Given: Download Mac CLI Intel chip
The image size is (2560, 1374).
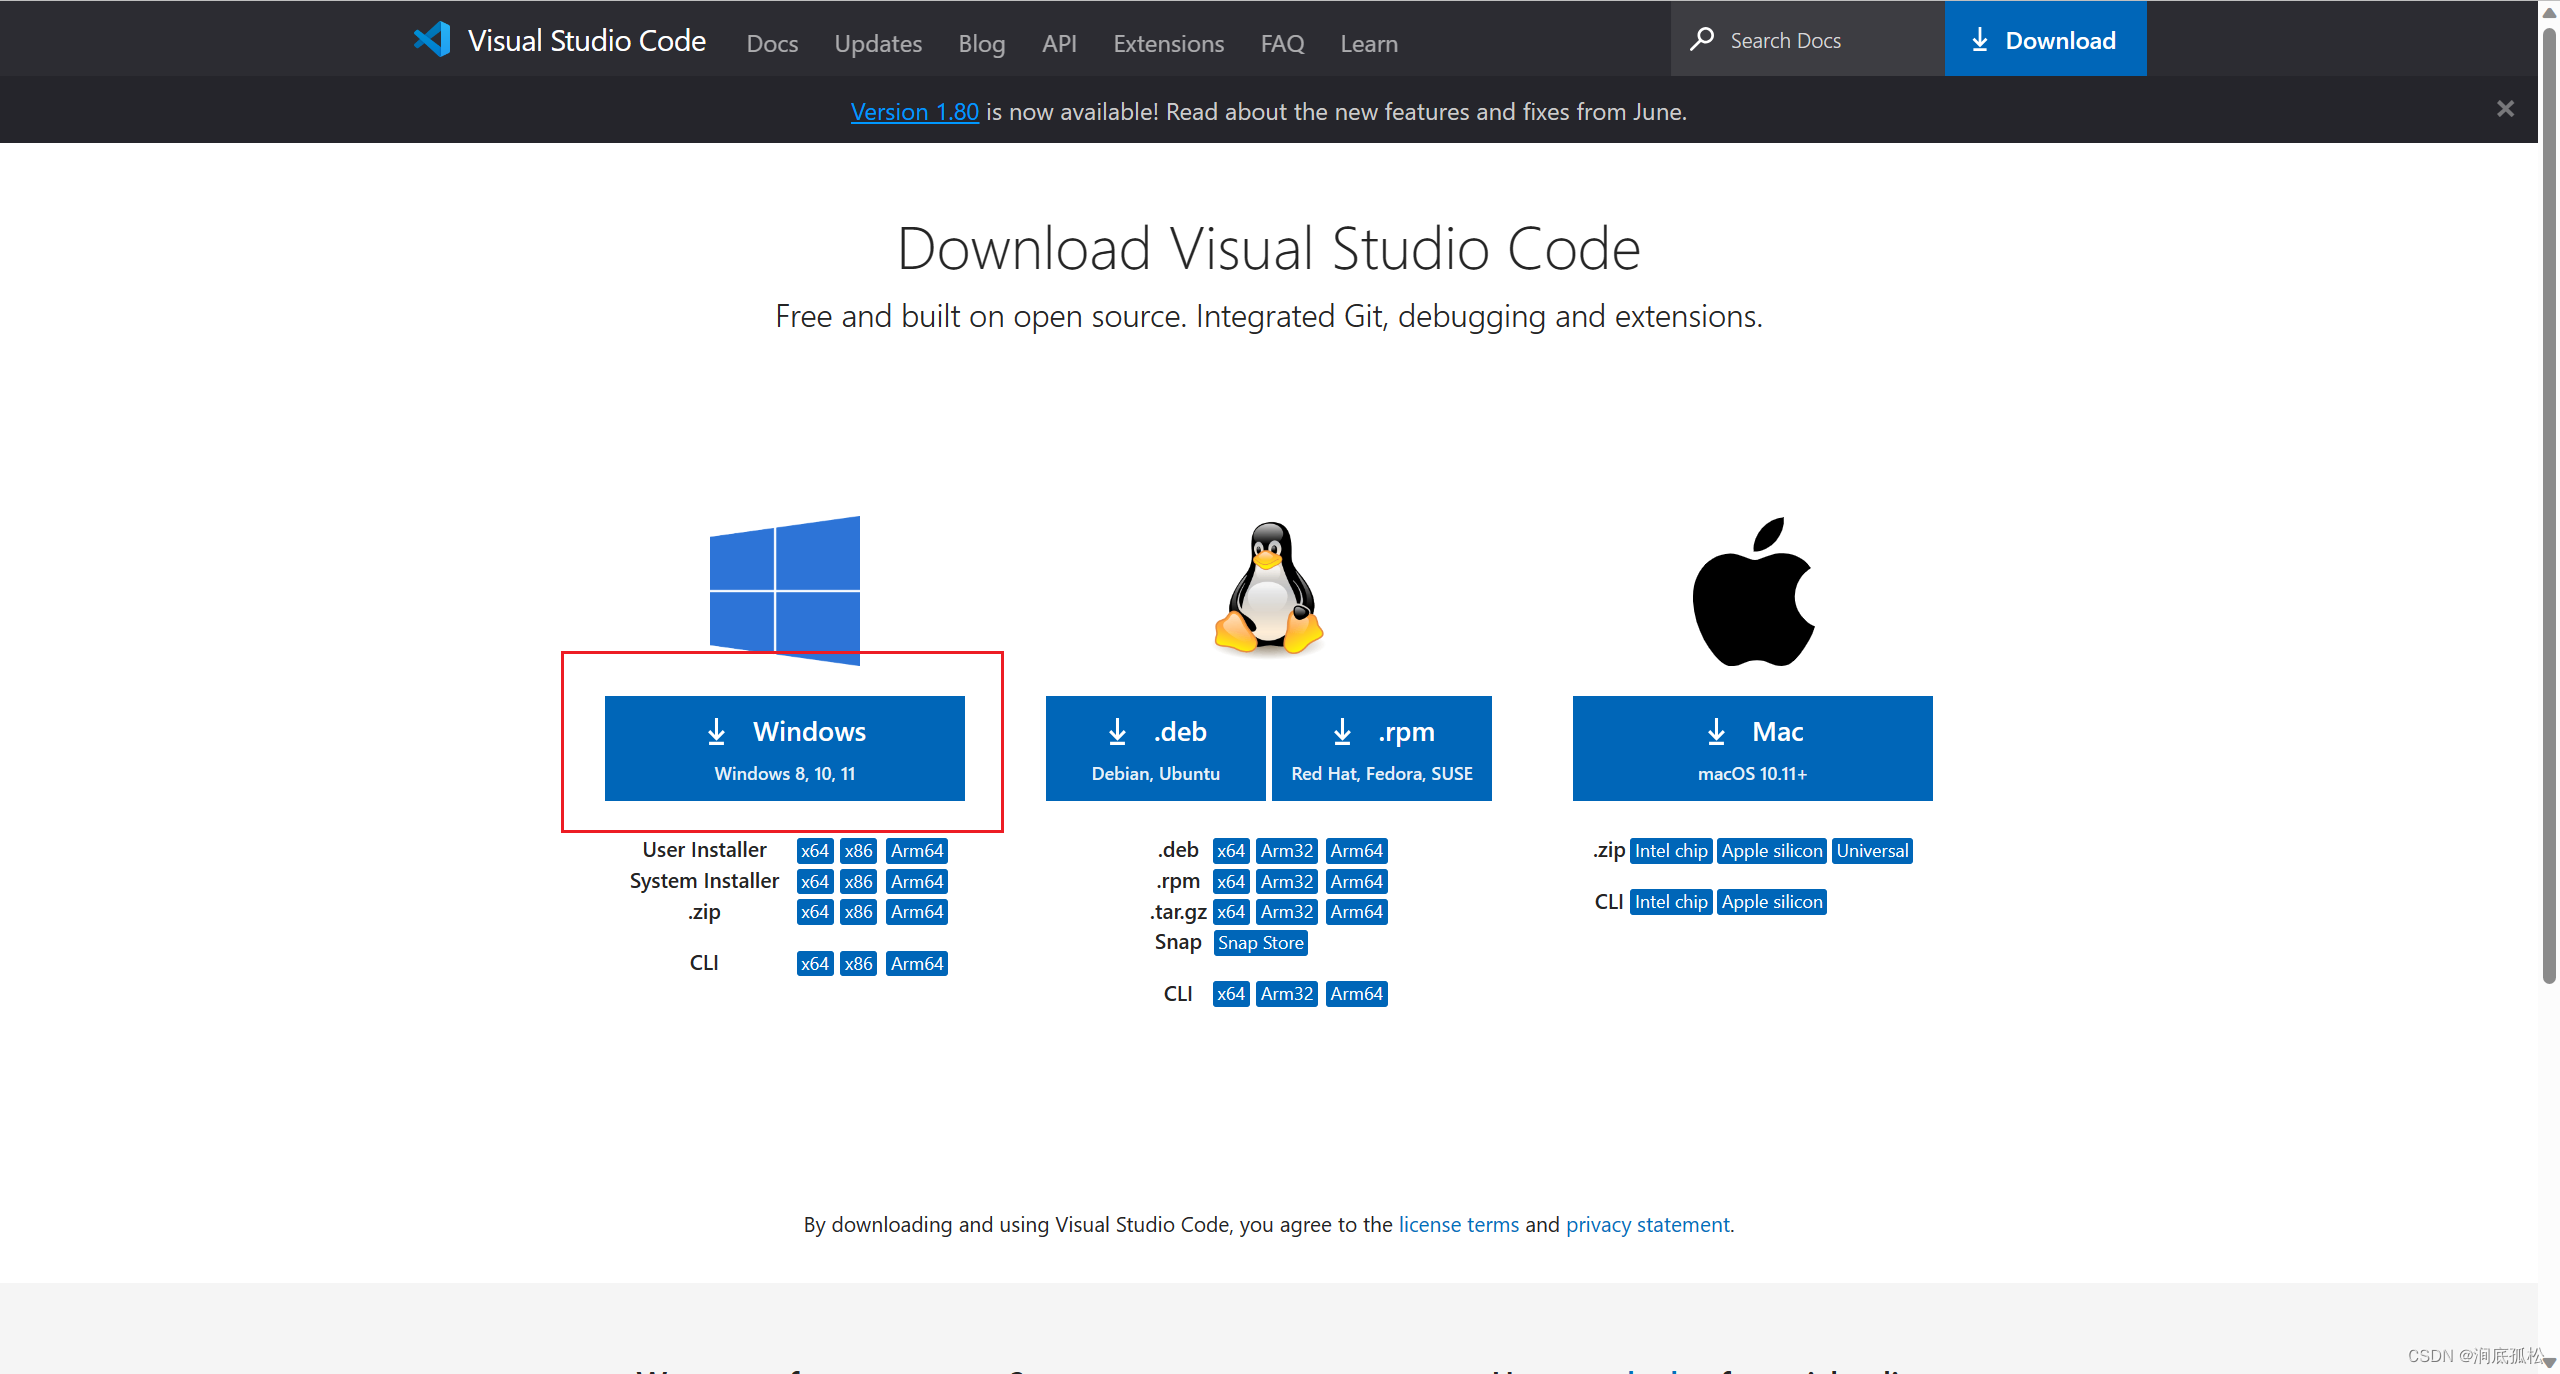Looking at the screenshot, I should click(x=1671, y=902).
